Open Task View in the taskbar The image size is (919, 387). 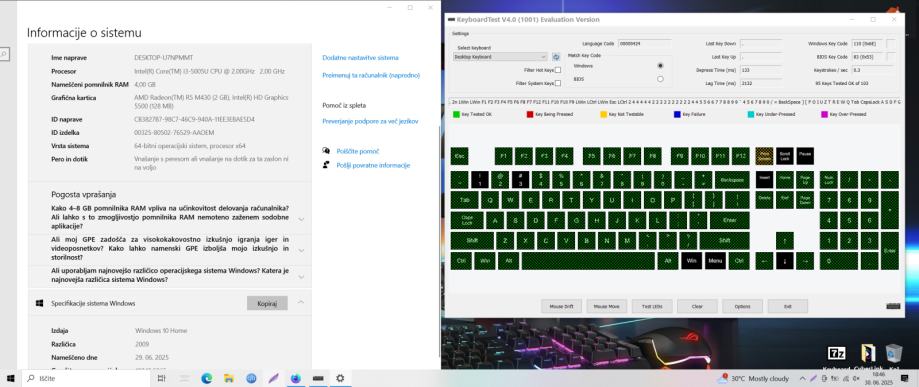(x=161, y=379)
